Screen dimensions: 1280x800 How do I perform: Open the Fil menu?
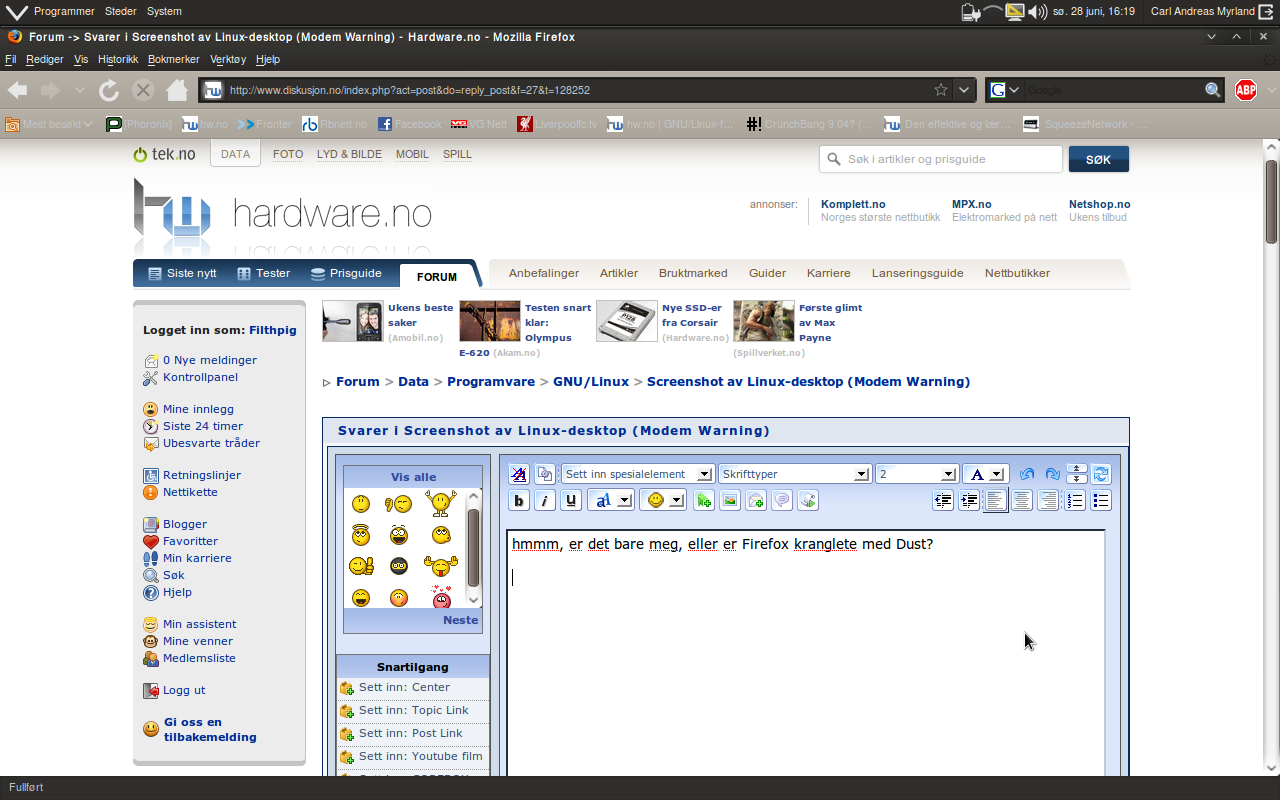pos(10,59)
